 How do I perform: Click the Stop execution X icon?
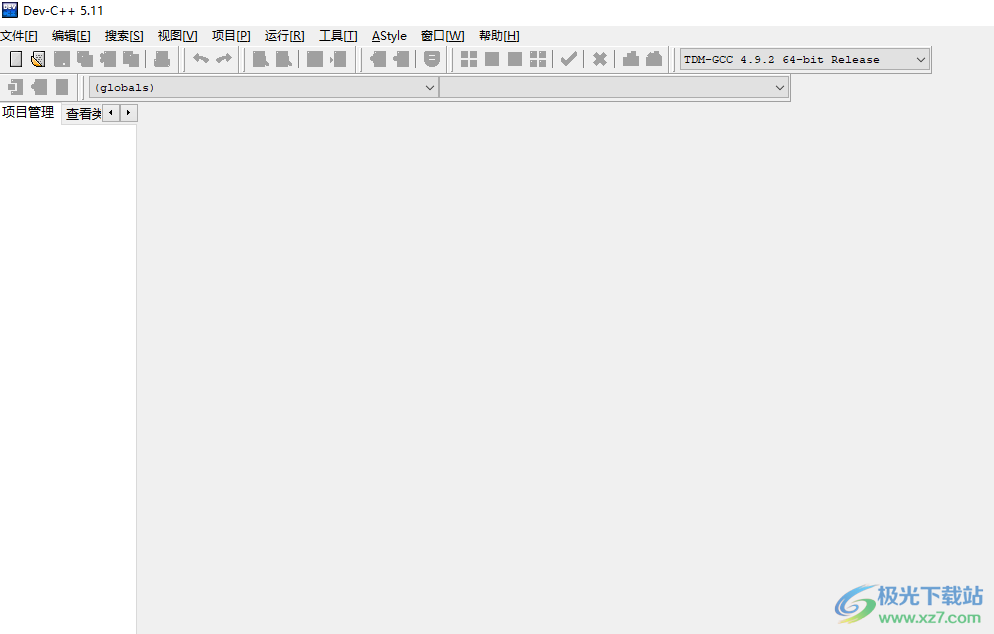tap(600, 59)
